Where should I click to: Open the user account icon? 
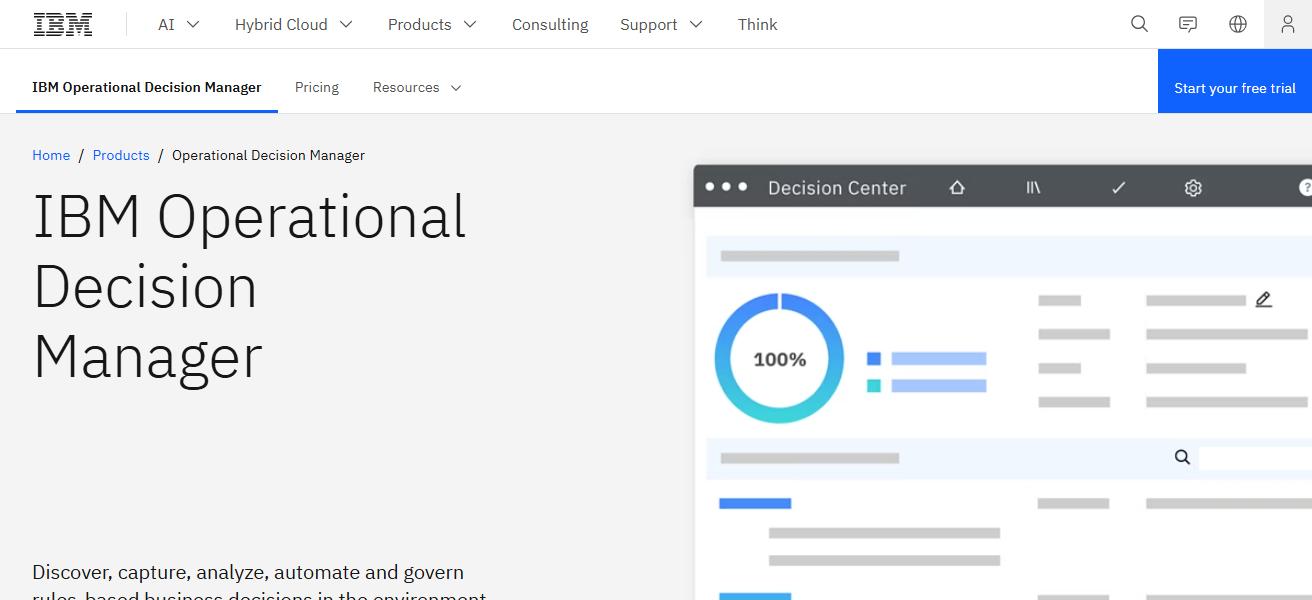(x=1287, y=23)
